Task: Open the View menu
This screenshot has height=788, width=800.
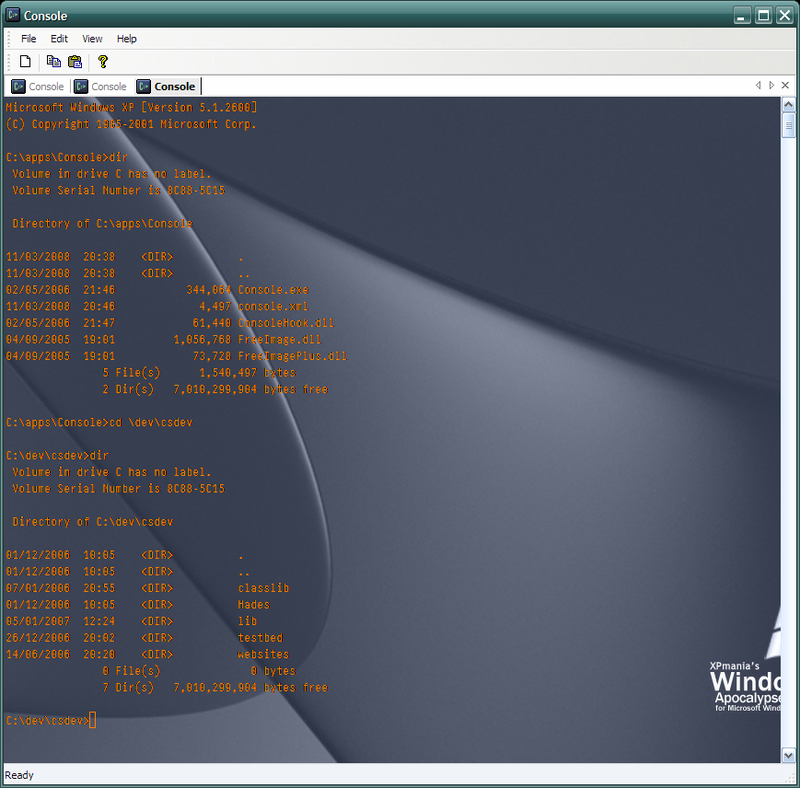Action: click(x=92, y=39)
